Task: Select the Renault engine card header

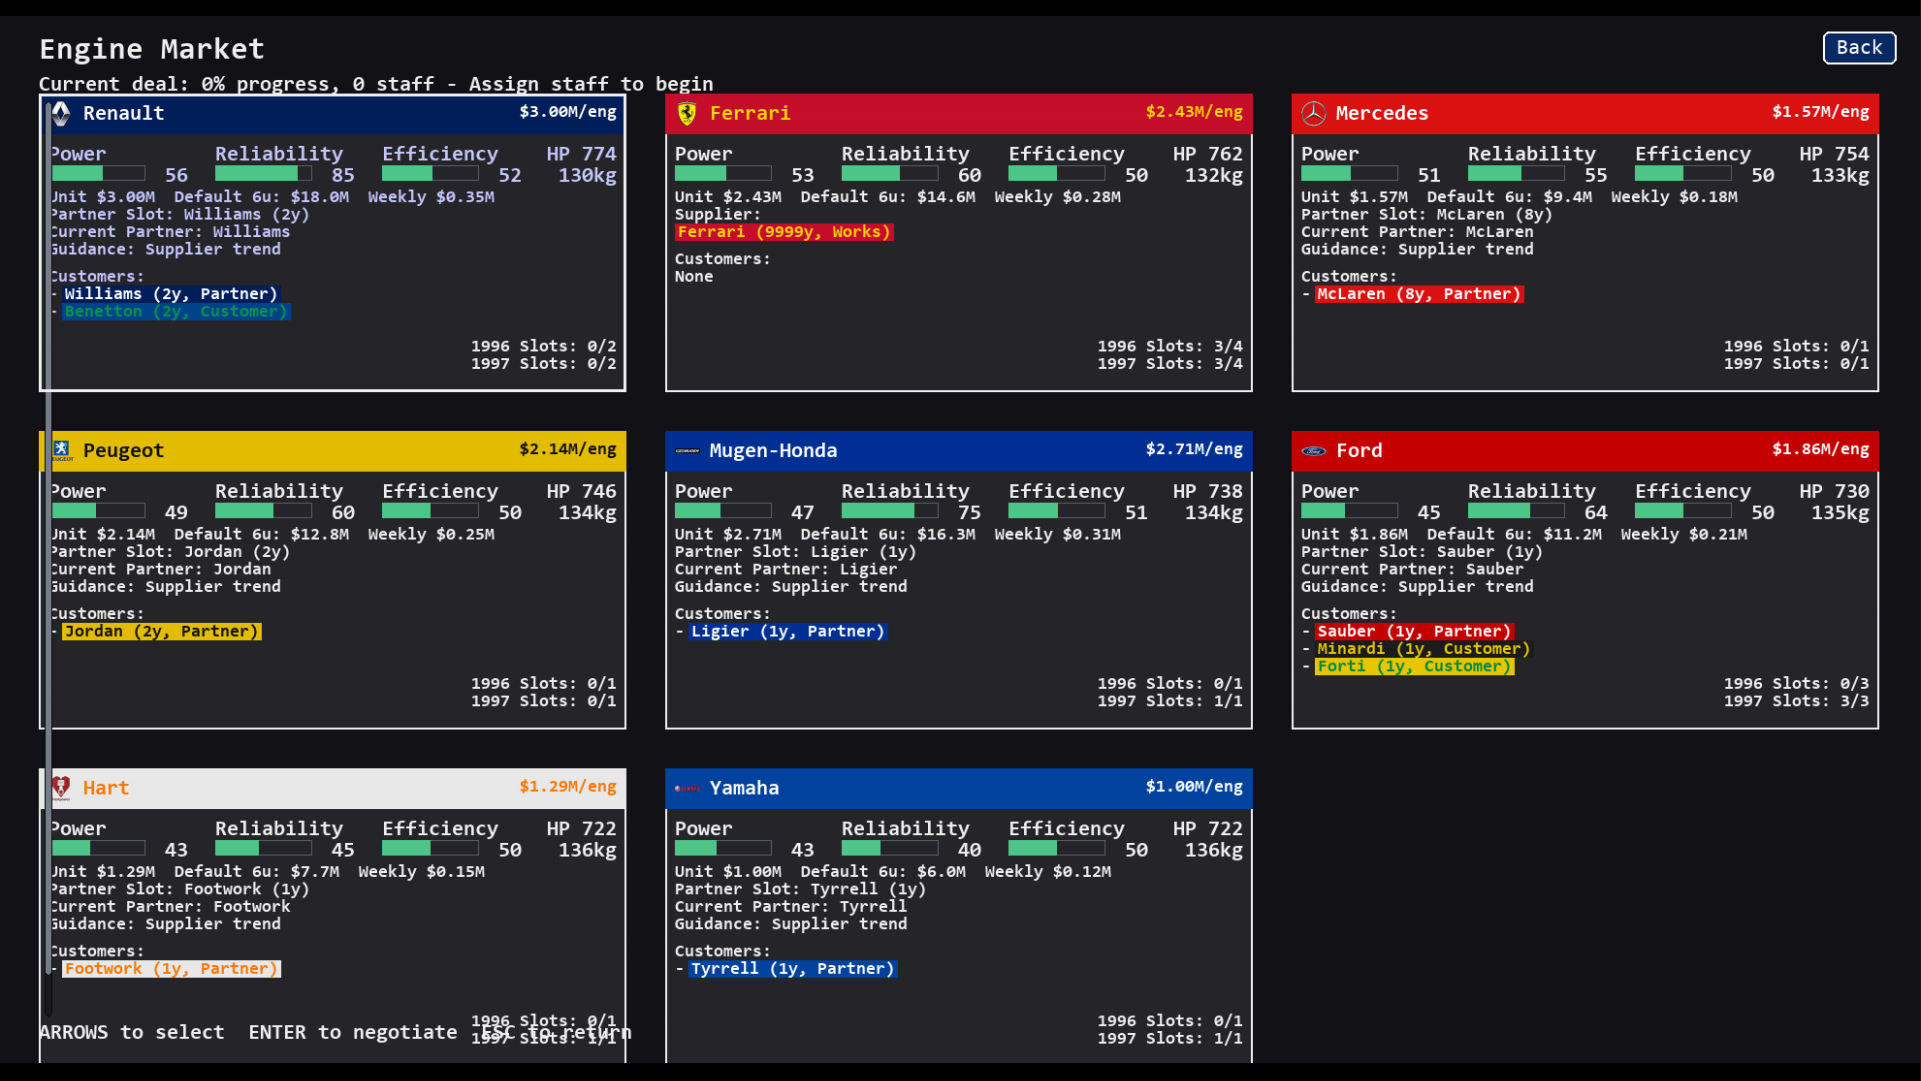Action: click(x=333, y=113)
